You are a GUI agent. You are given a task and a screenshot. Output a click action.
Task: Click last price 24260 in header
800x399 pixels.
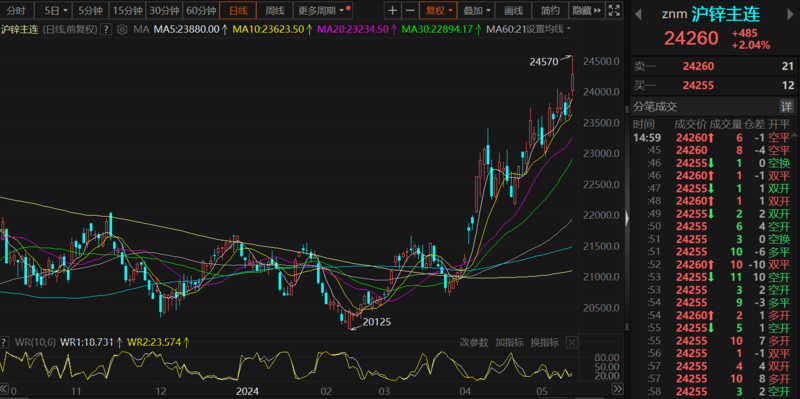(x=691, y=38)
